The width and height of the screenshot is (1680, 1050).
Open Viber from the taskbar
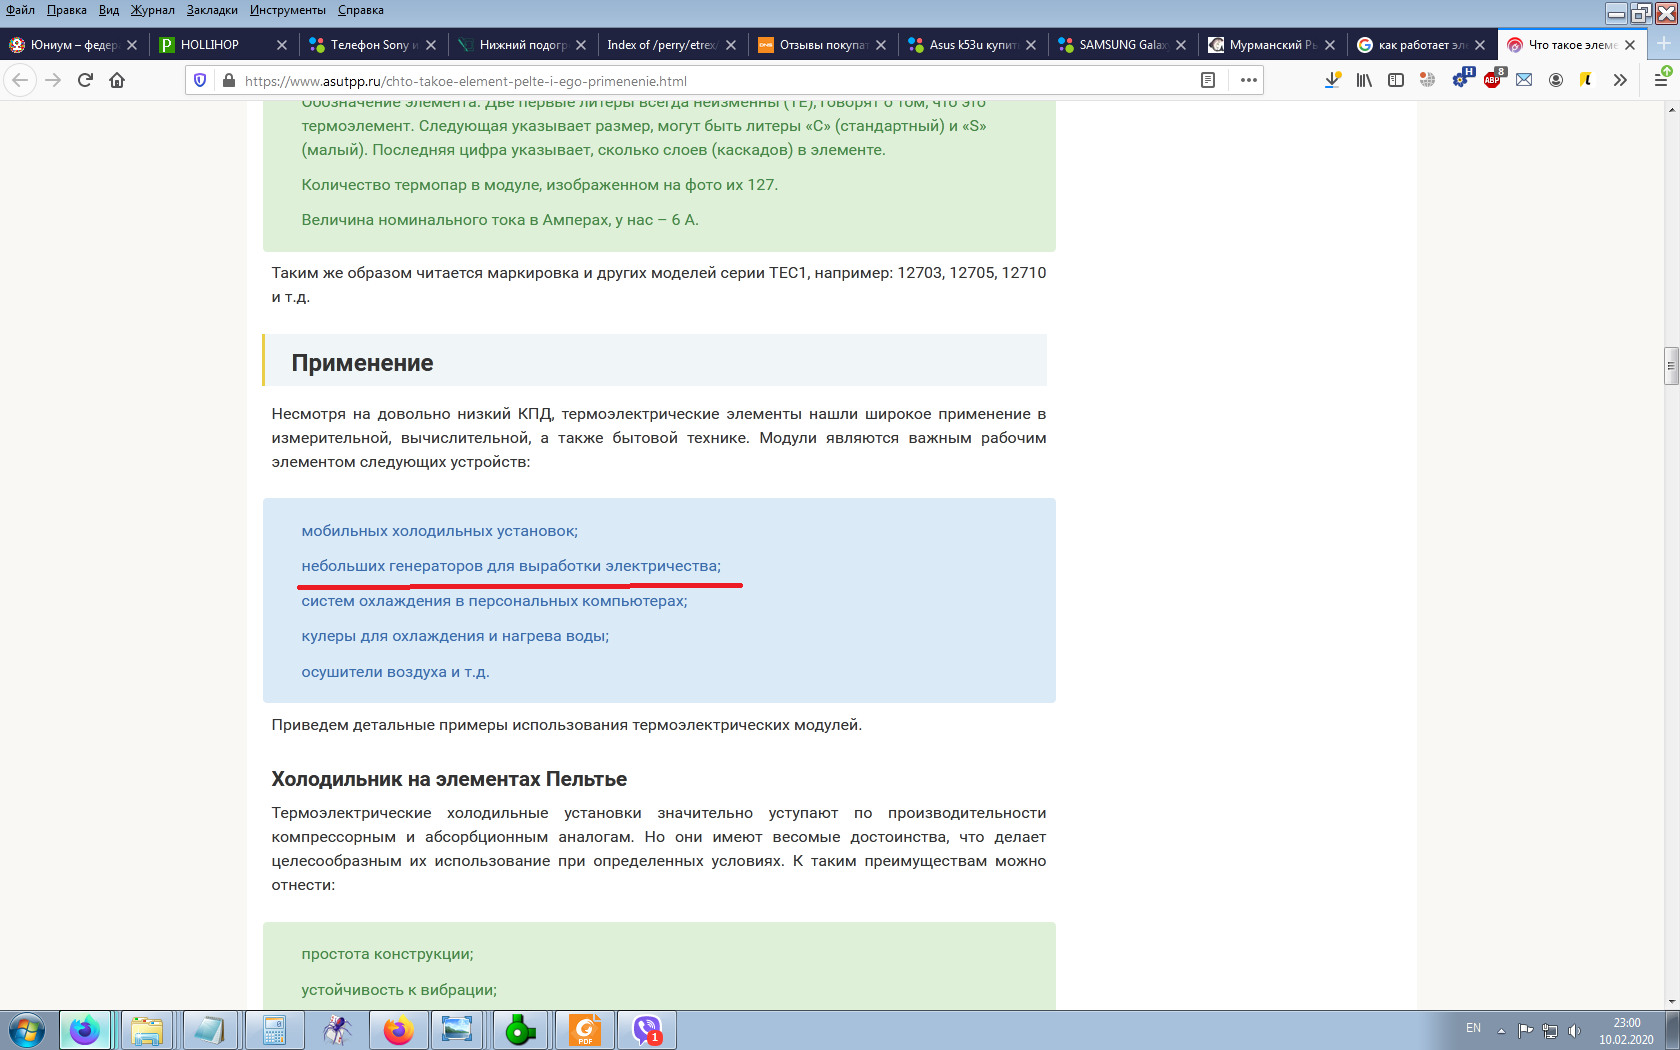(647, 1030)
